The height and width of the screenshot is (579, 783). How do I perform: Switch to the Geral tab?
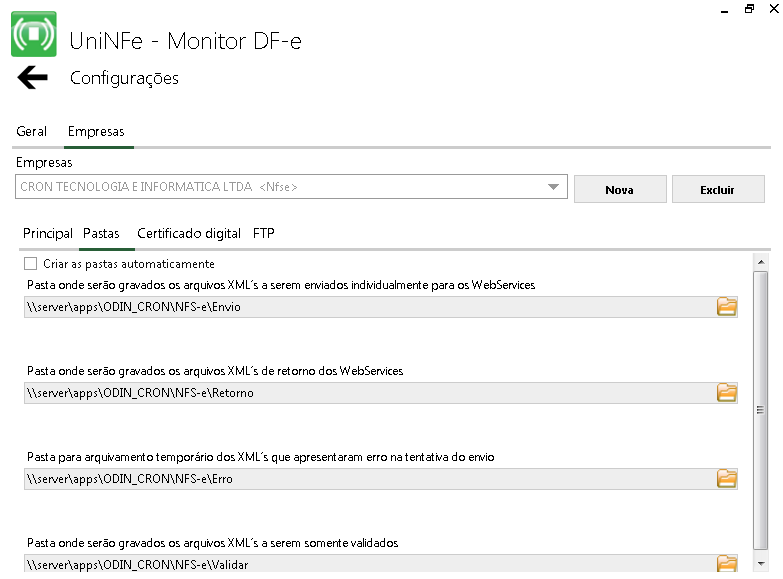coord(31,131)
